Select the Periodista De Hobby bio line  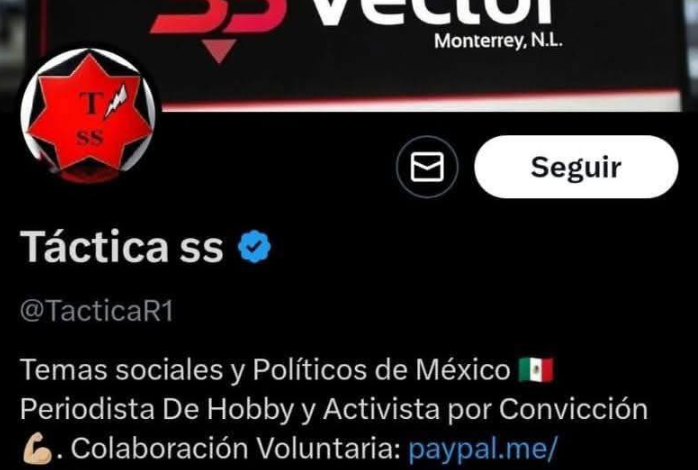click(x=334, y=409)
